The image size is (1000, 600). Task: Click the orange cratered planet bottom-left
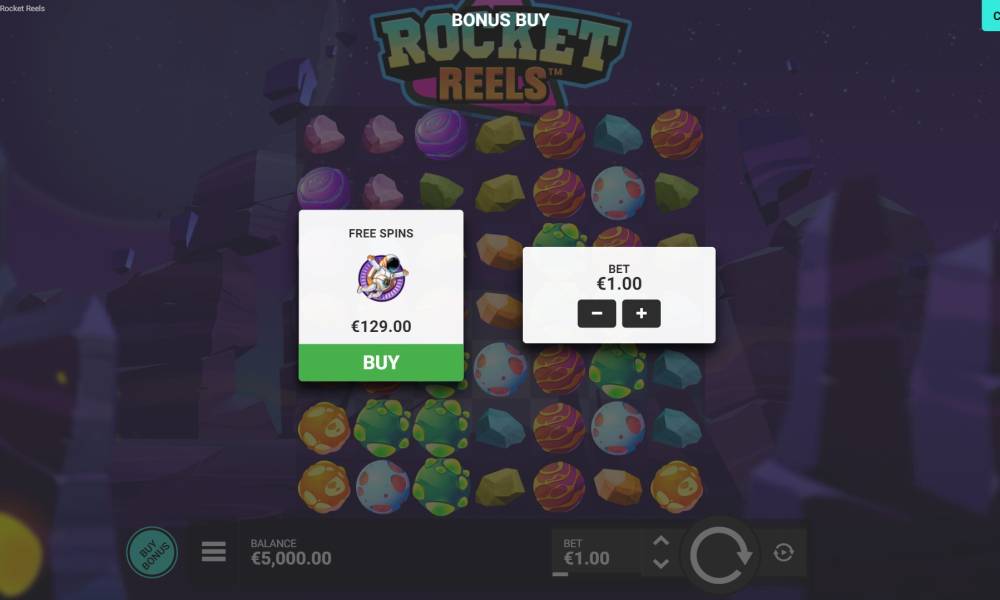coord(324,488)
